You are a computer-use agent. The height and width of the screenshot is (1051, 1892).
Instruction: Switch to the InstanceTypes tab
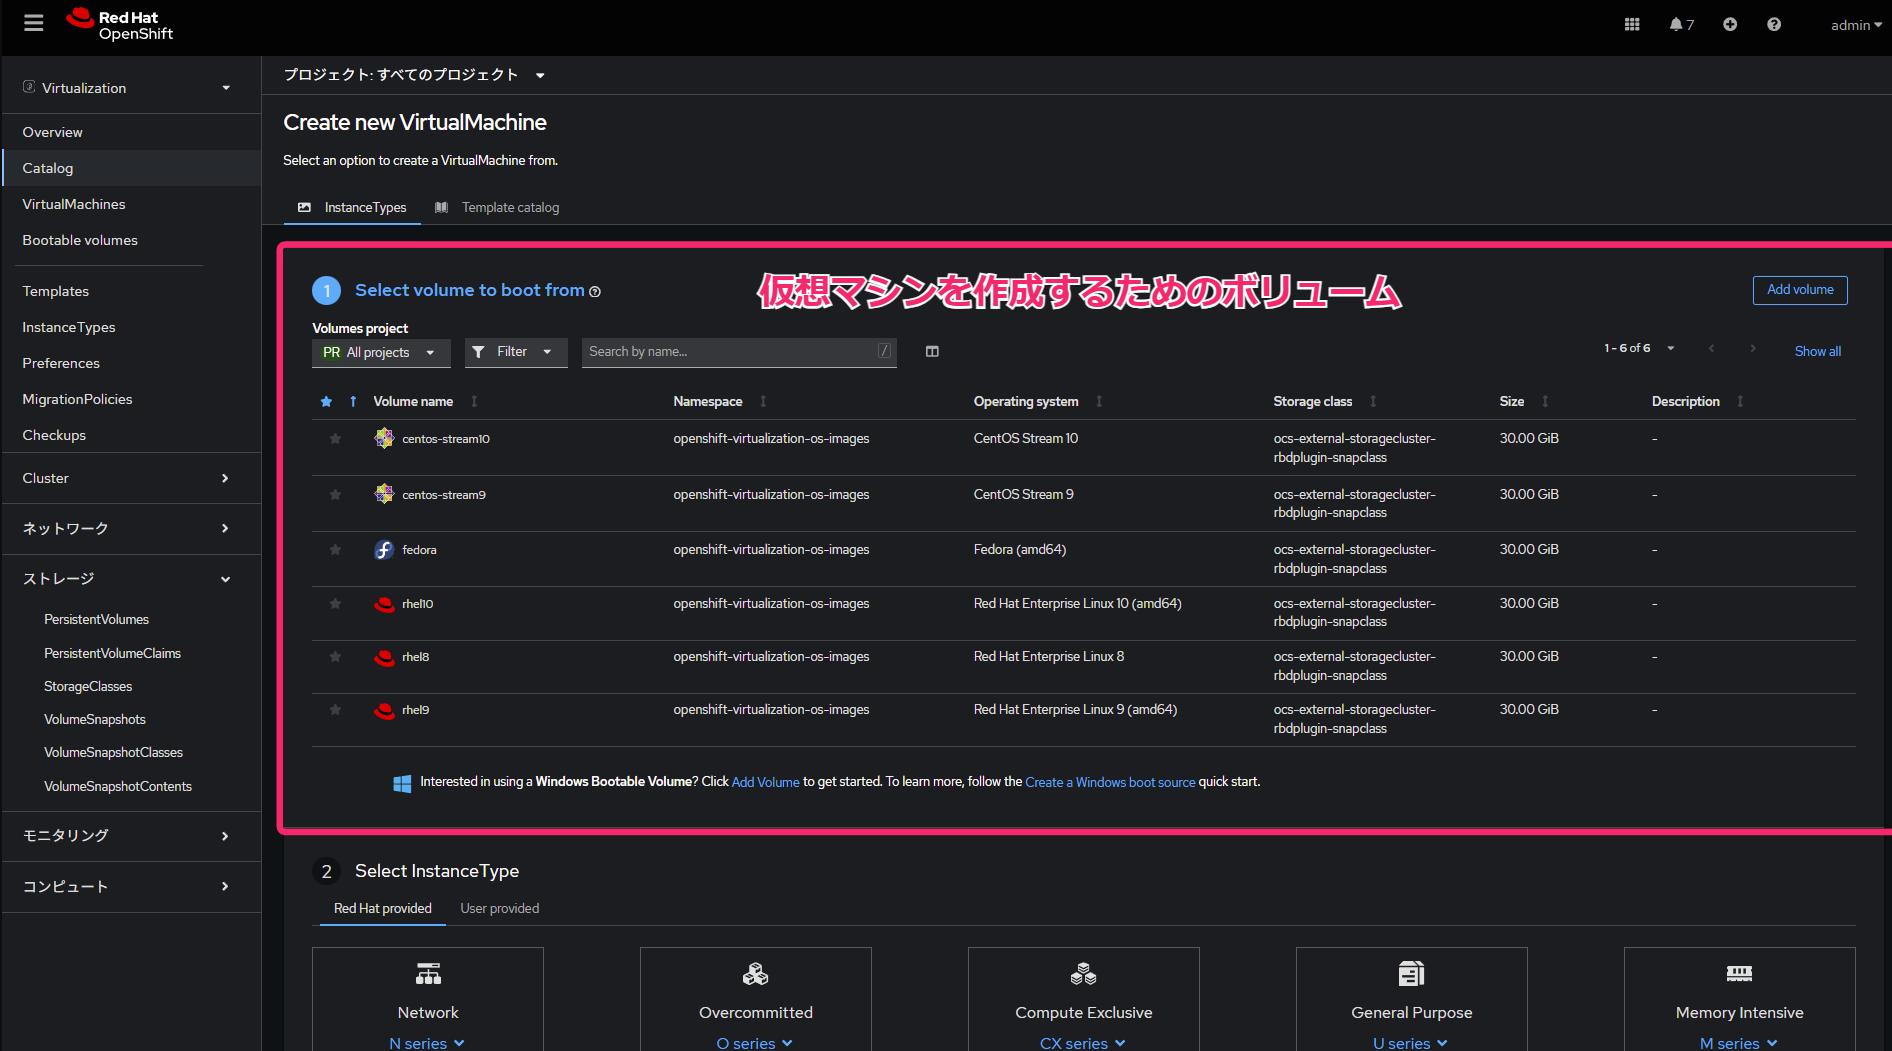[x=352, y=208]
